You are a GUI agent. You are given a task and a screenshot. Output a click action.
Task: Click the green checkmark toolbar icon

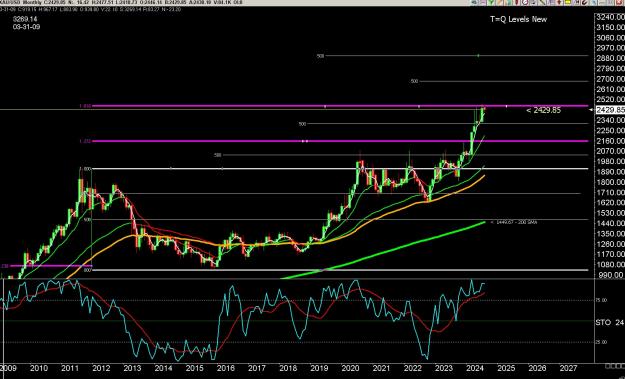pyautogui.click(x=491, y=2)
